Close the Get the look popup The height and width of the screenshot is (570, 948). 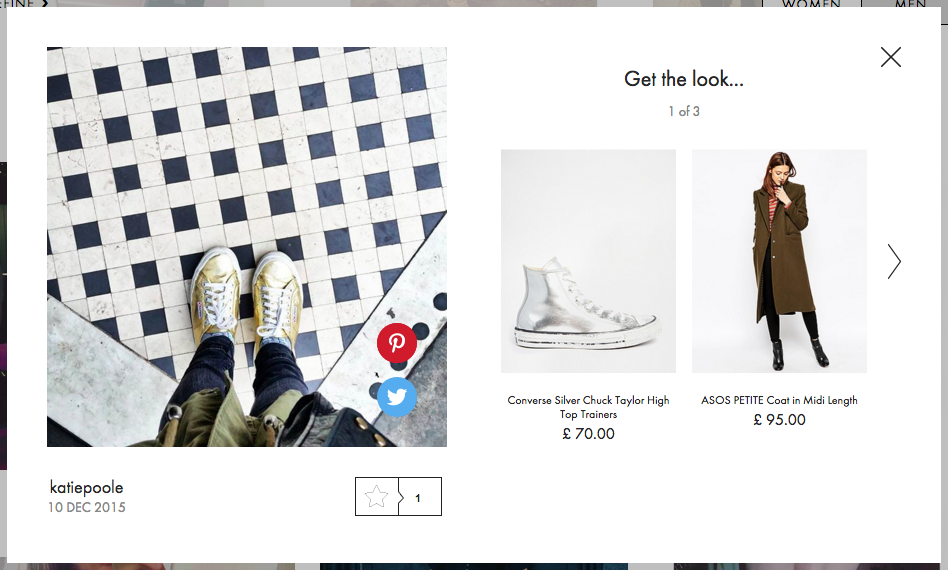(x=891, y=57)
